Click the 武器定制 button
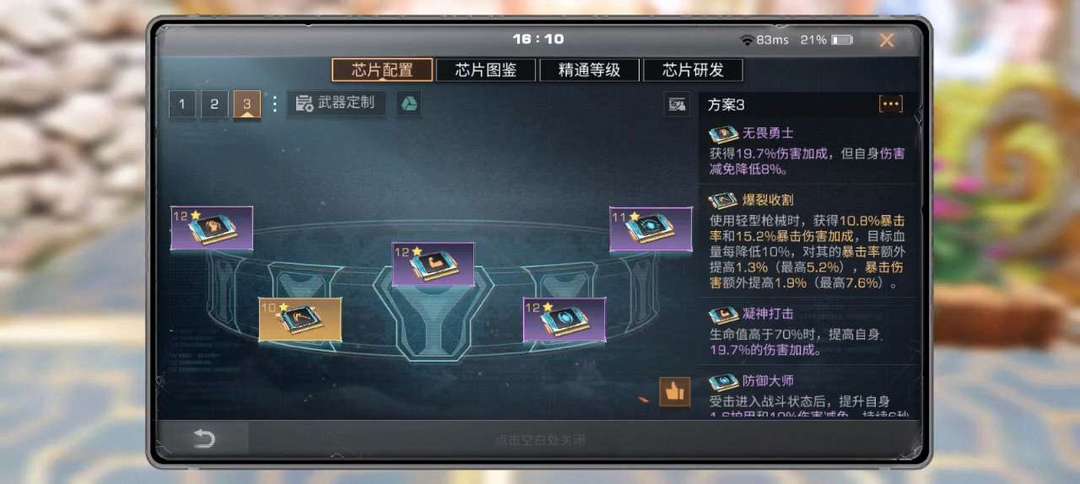This screenshot has height=484, width=1080. click(x=335, y=103)
